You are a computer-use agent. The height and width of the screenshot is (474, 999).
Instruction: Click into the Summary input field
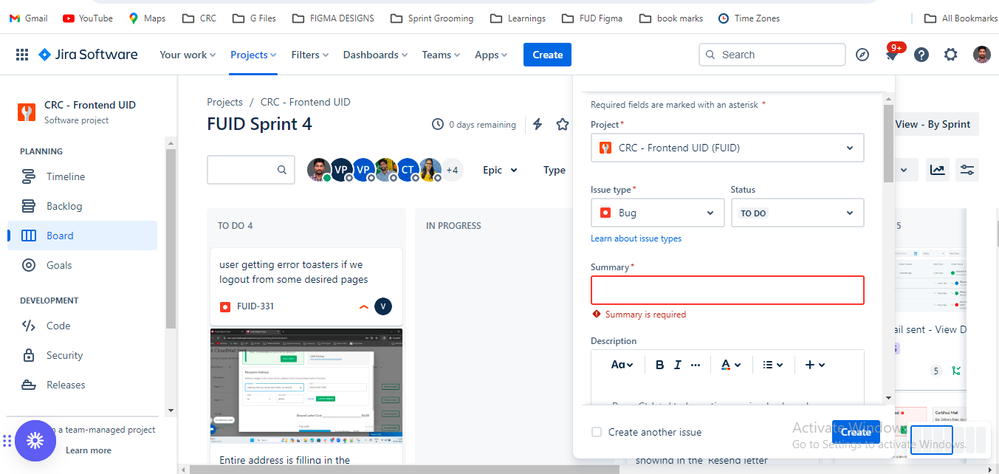[x=727, y=290]
